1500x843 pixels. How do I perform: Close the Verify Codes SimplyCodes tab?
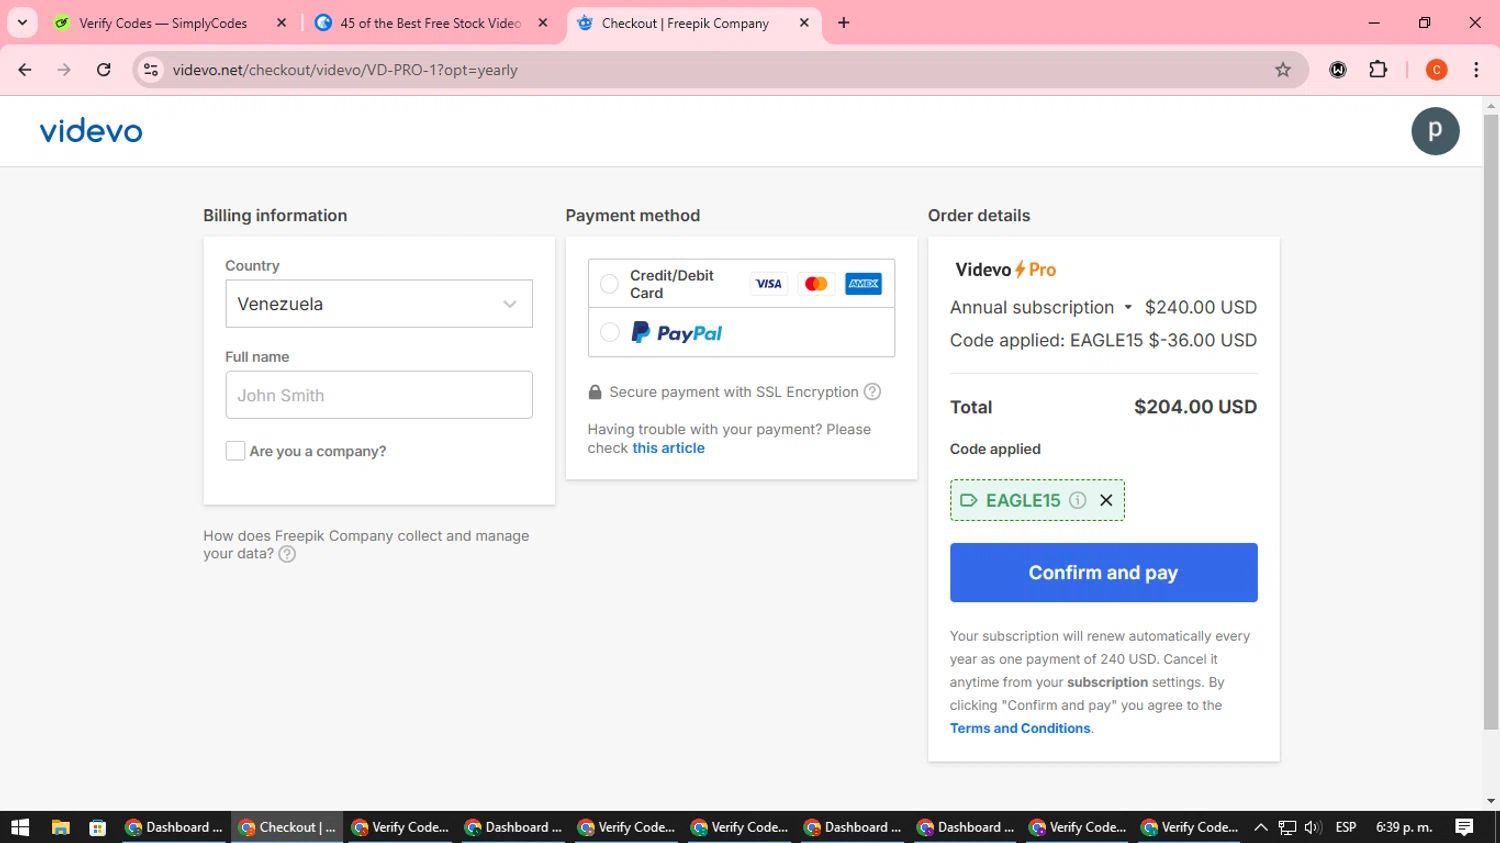coord(281,23)
